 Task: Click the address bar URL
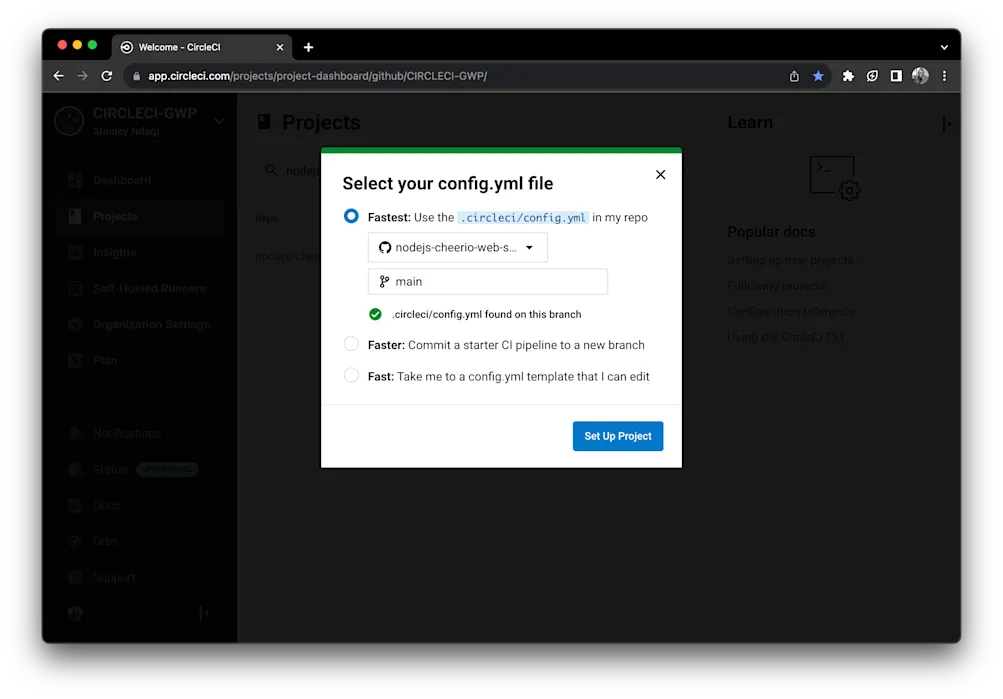click(x=317, y=76)
